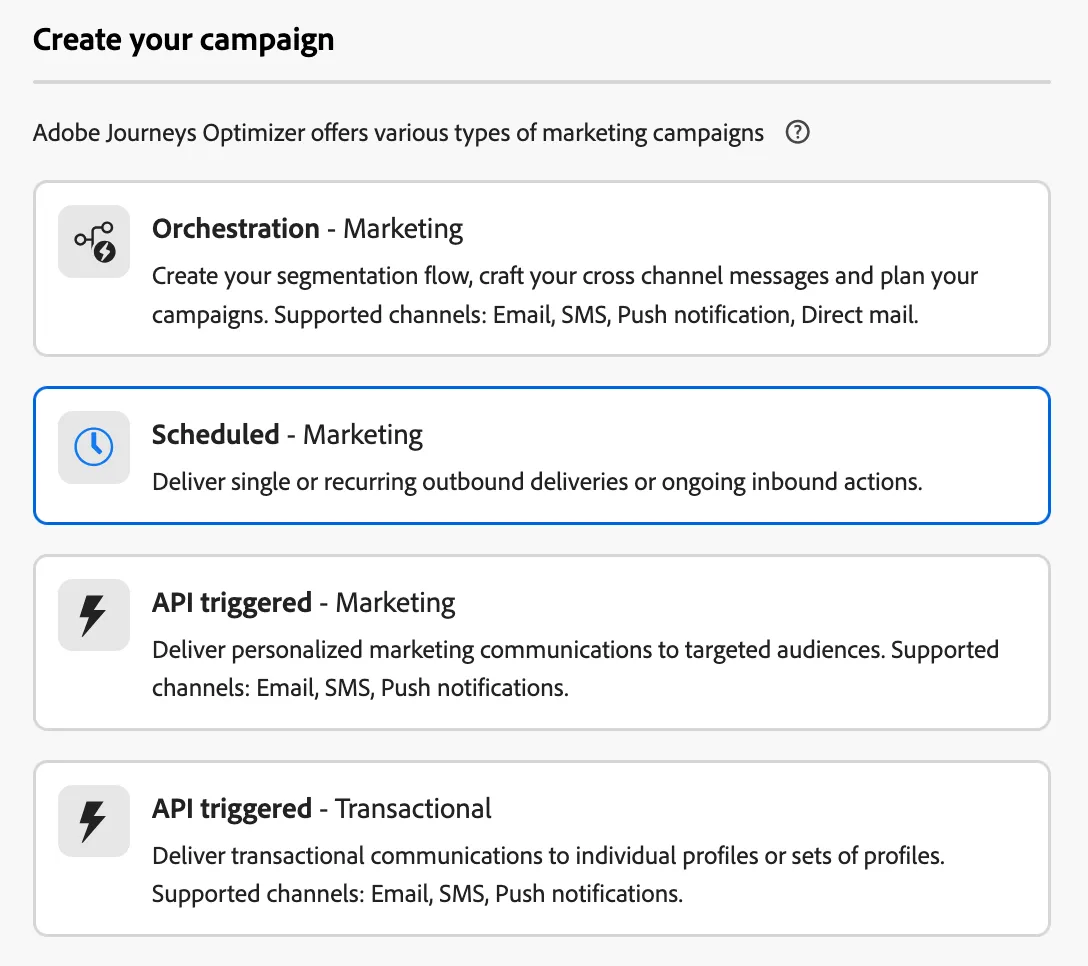1088x966 pixels.
Task: Select the API triggered - Marketing heading
Action: click(303, 603)
